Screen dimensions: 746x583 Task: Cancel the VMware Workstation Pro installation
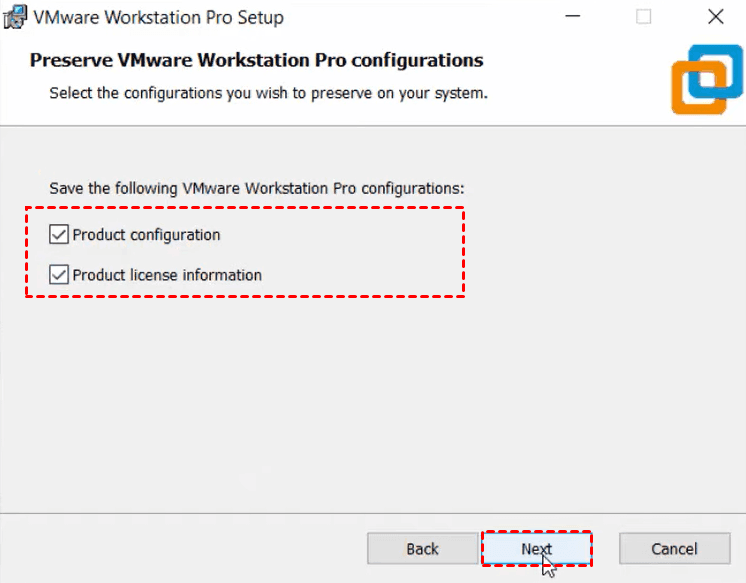pos(674,548)
